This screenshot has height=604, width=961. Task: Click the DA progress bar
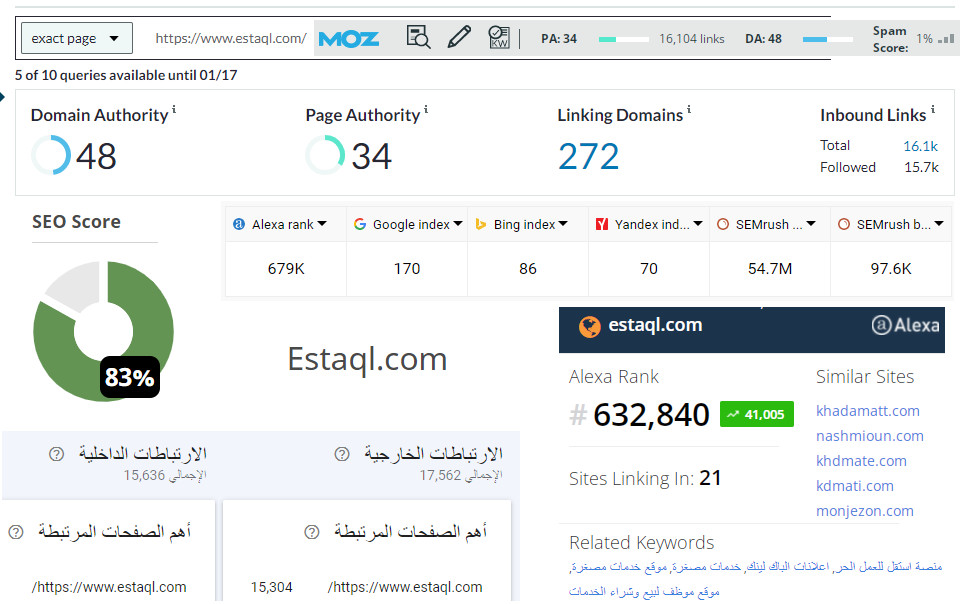pyautogui.click(x=827, y=39)
